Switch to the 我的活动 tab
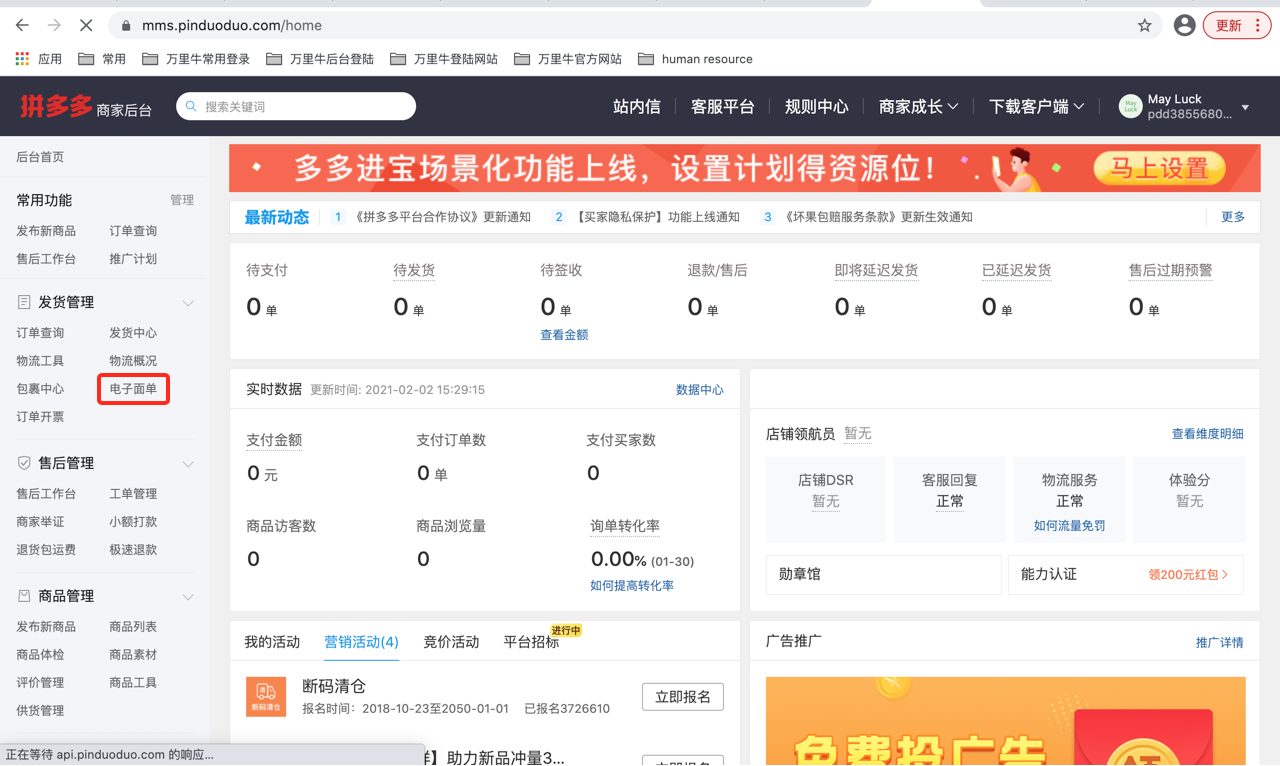 pos(272,642)
